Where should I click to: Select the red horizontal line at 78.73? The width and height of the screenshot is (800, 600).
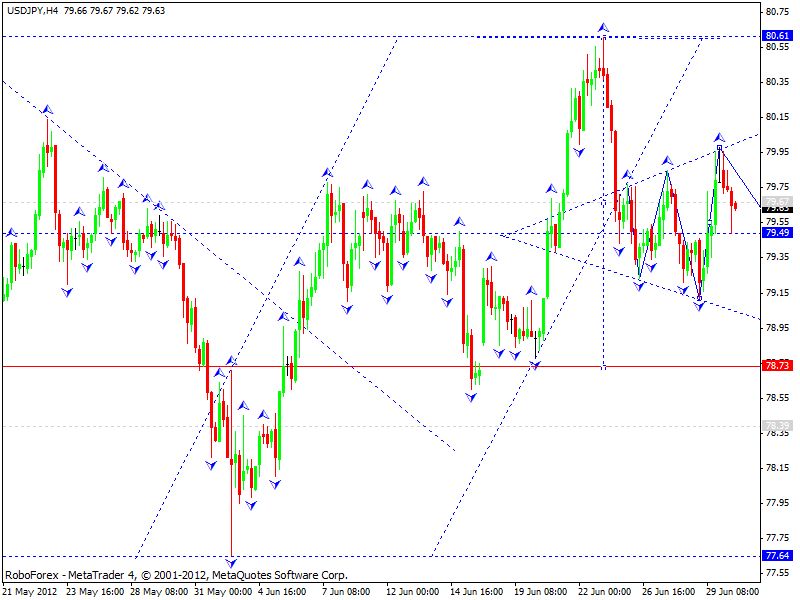pyautogui.click(x=381, y=366)
